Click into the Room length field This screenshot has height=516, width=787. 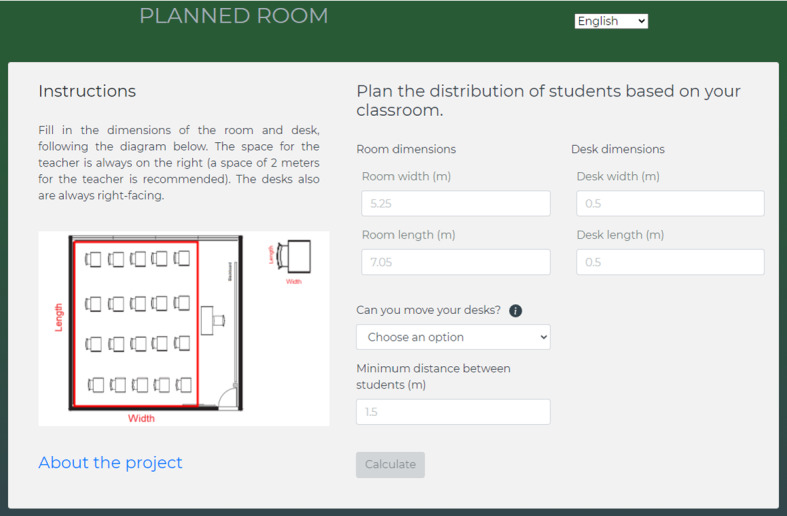[x=456, y=262]
